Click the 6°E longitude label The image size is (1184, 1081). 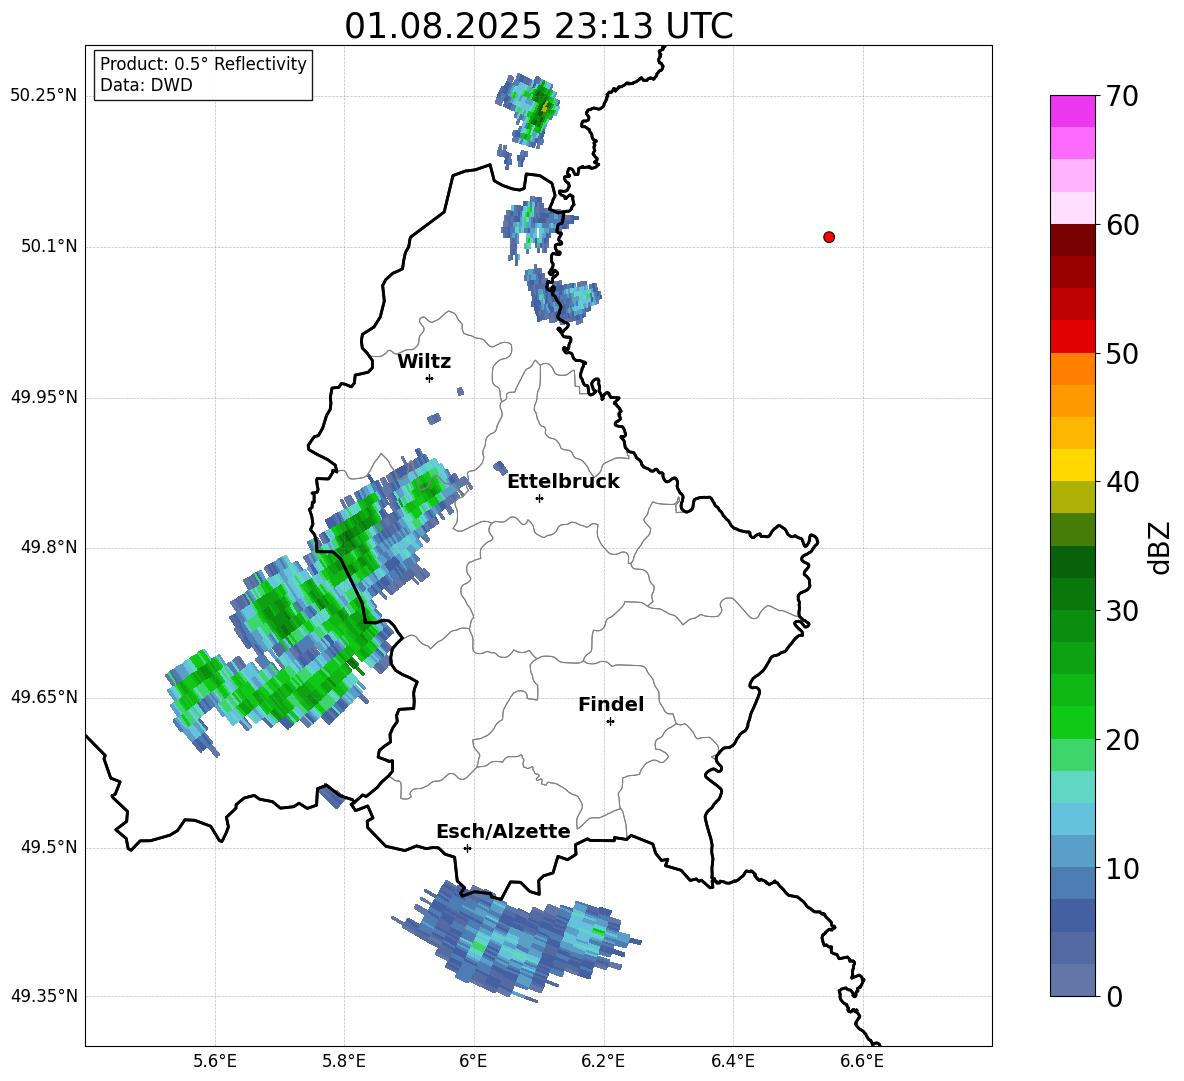point(473,1061)
